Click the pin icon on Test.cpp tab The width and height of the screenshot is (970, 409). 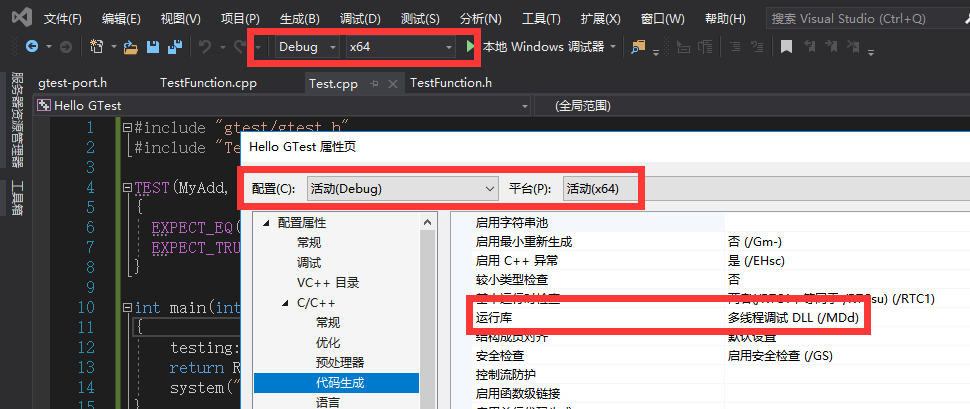[374, 84]
